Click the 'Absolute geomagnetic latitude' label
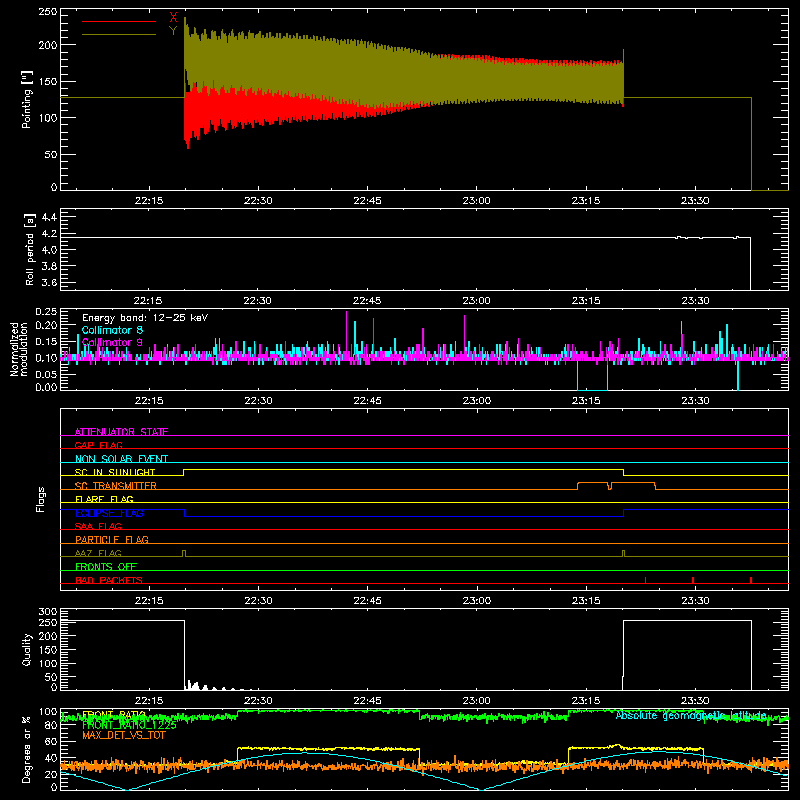The image size is (800, 800). point(691,715)
